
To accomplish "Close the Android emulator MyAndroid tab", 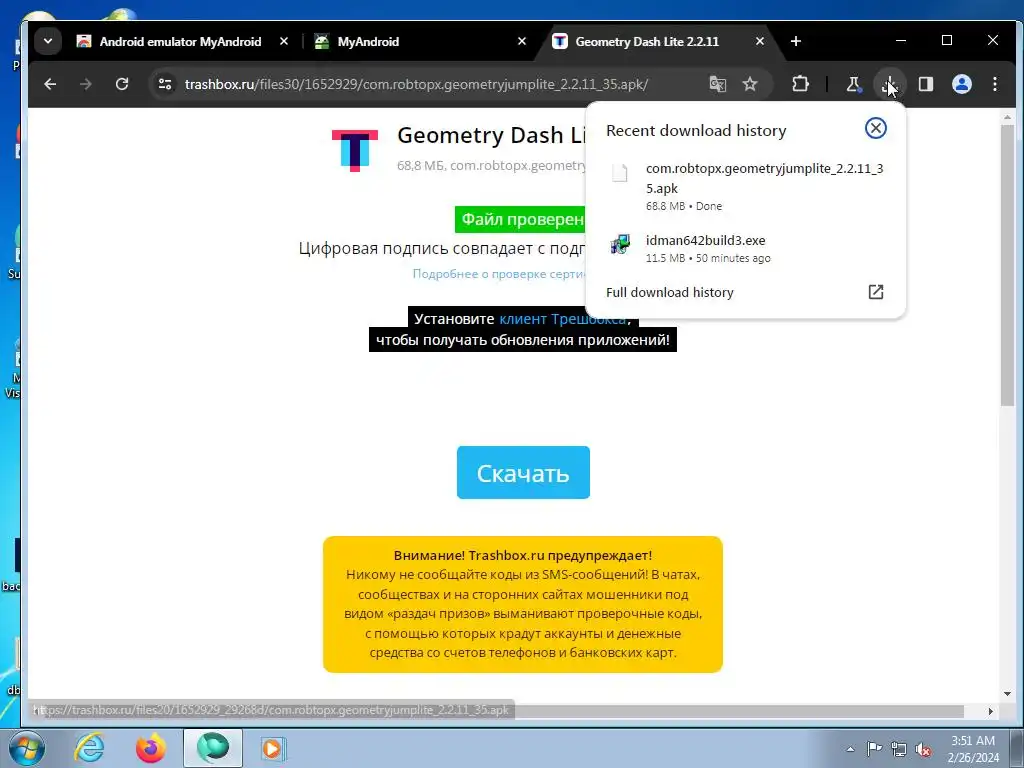I will (283, 41).
